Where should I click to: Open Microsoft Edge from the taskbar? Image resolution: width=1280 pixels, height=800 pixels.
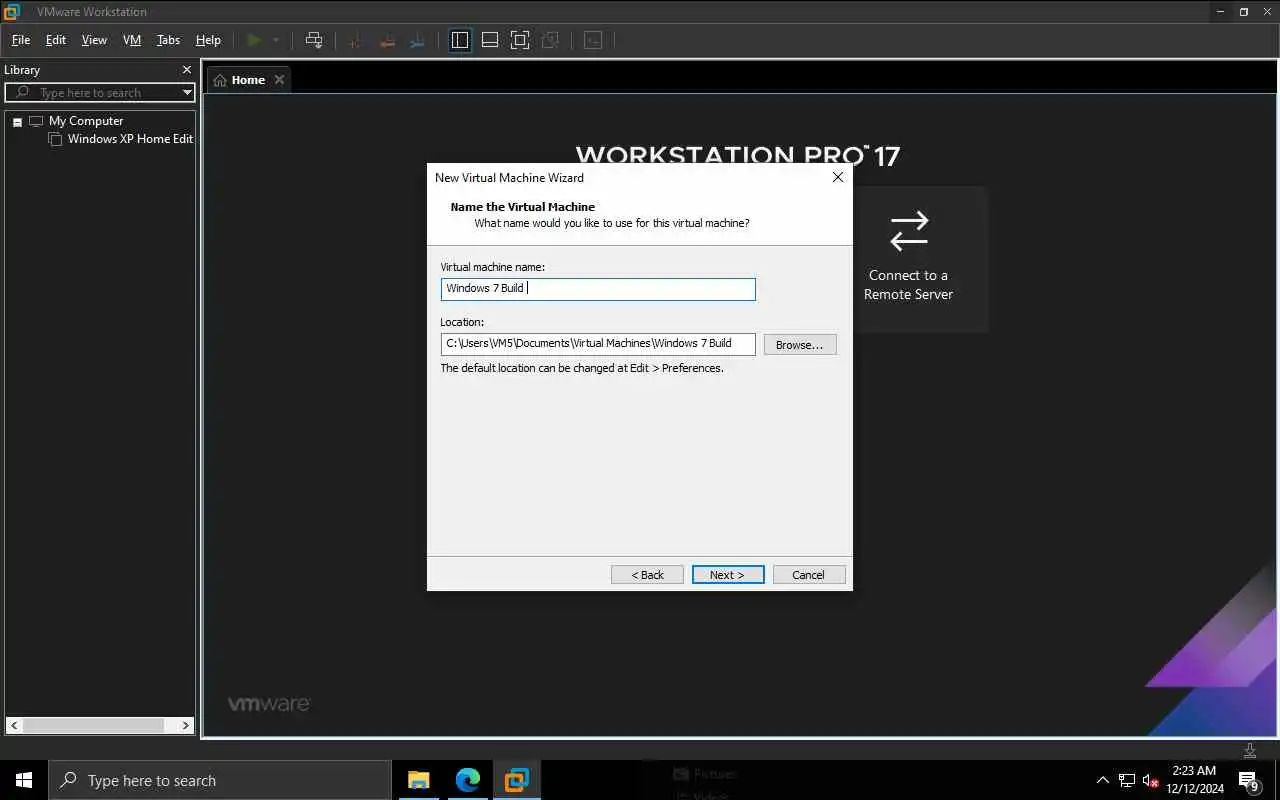[x=467, y=780]
